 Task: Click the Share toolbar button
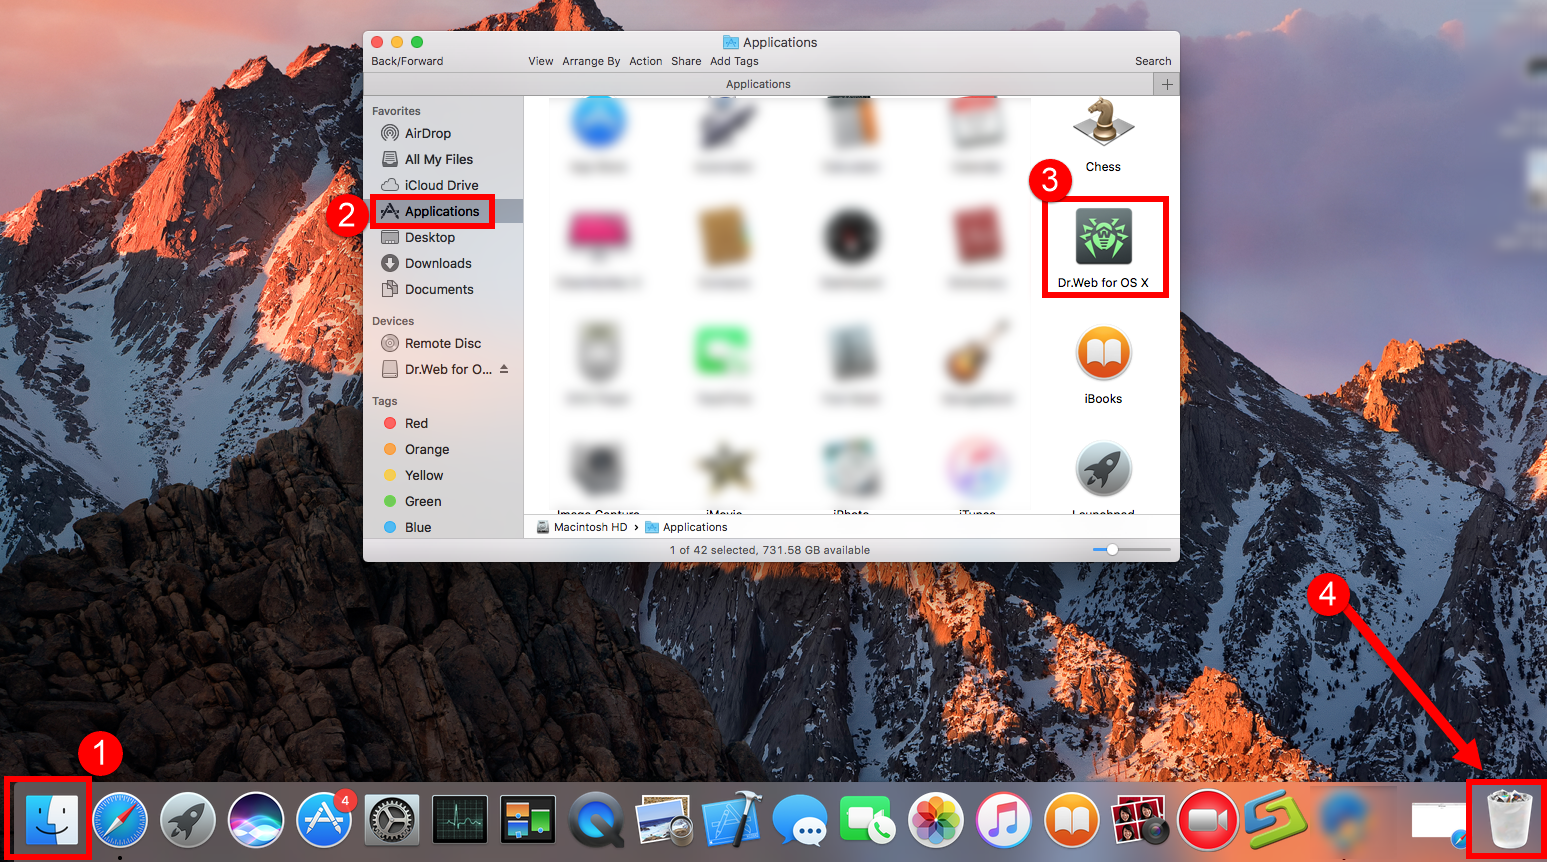click(x=685, y=61)
